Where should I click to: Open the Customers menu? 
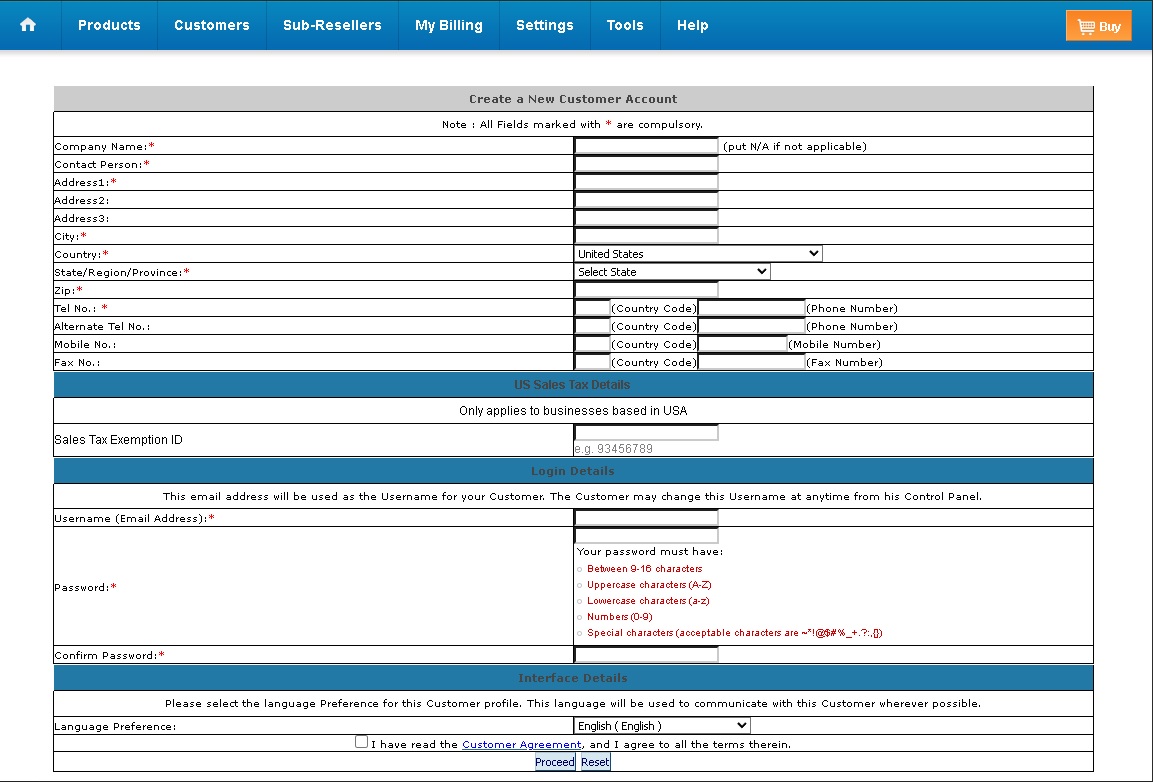click(x=212, y=25)
